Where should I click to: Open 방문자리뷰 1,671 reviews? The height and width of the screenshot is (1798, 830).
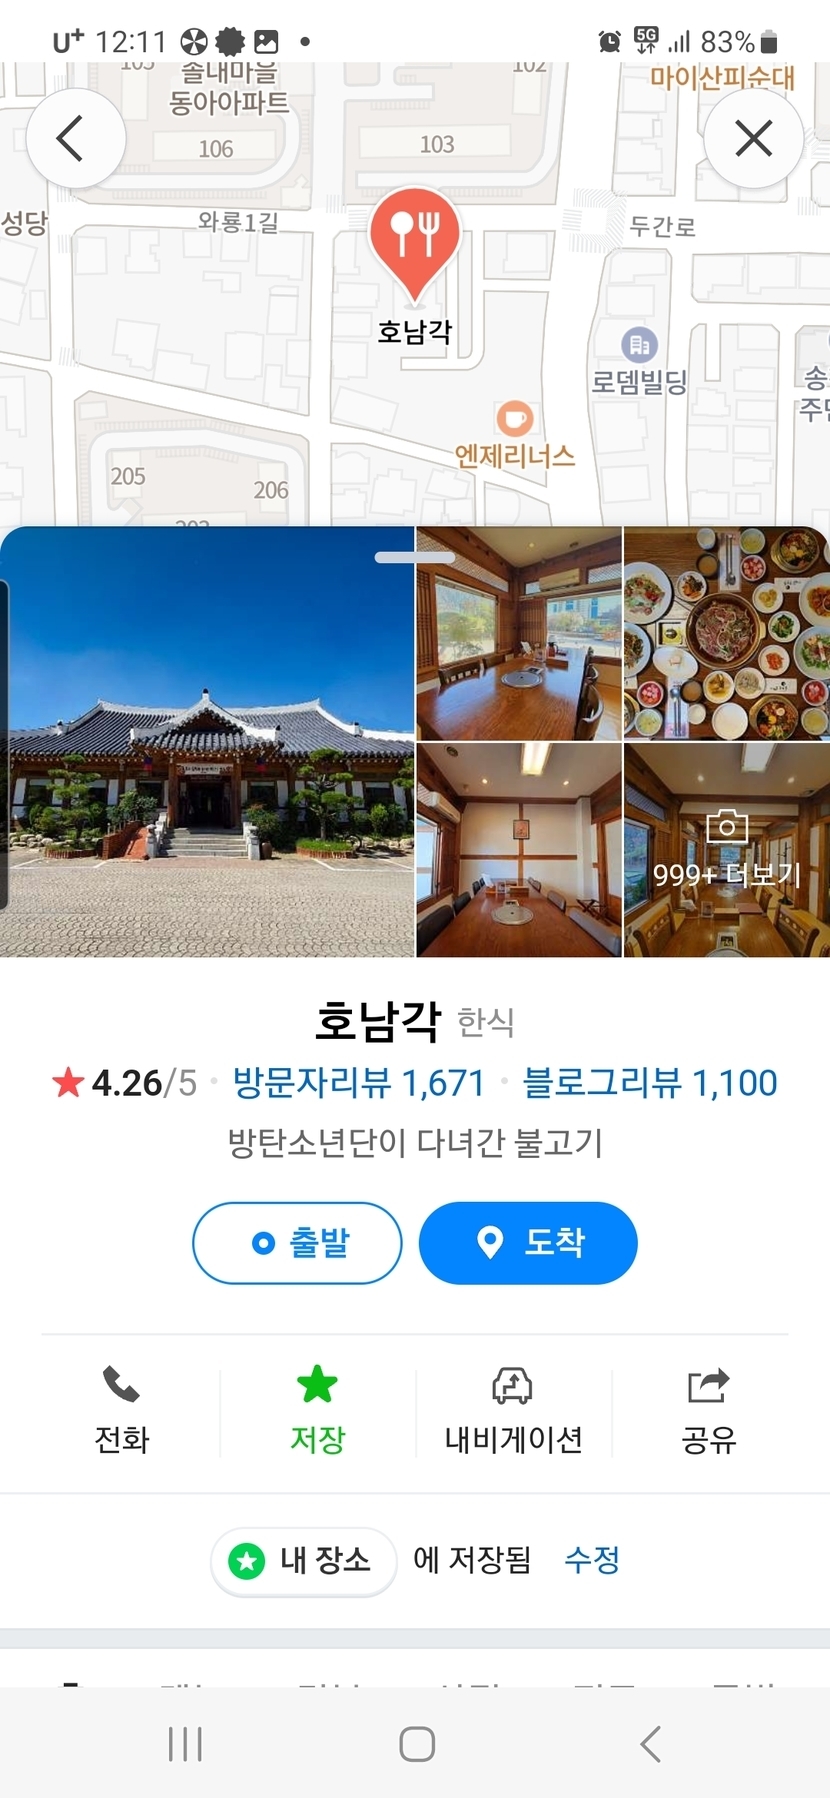tap(358, 1083)
